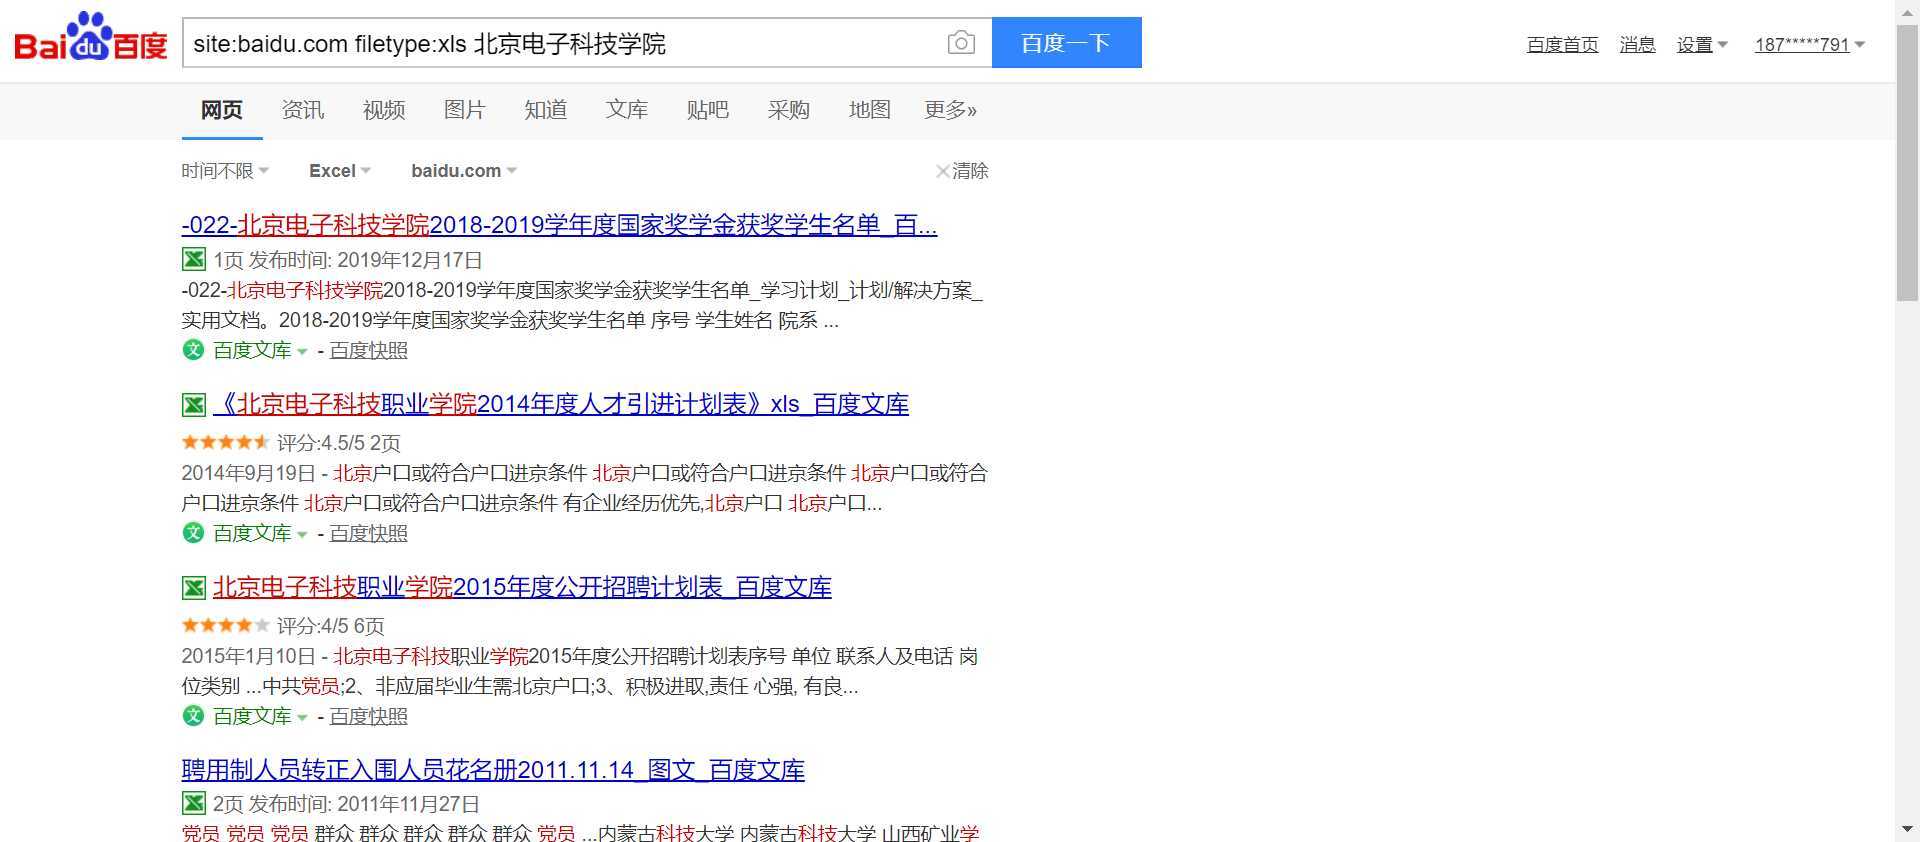Open the 消息 messages link
Screen dimensions: 1920x842
pyautogui.click(x=1638, y=44)
